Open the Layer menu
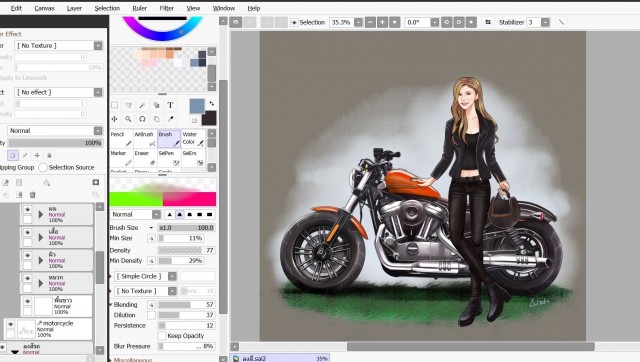Viewport: 640px width, 362px height. point(74,8)
